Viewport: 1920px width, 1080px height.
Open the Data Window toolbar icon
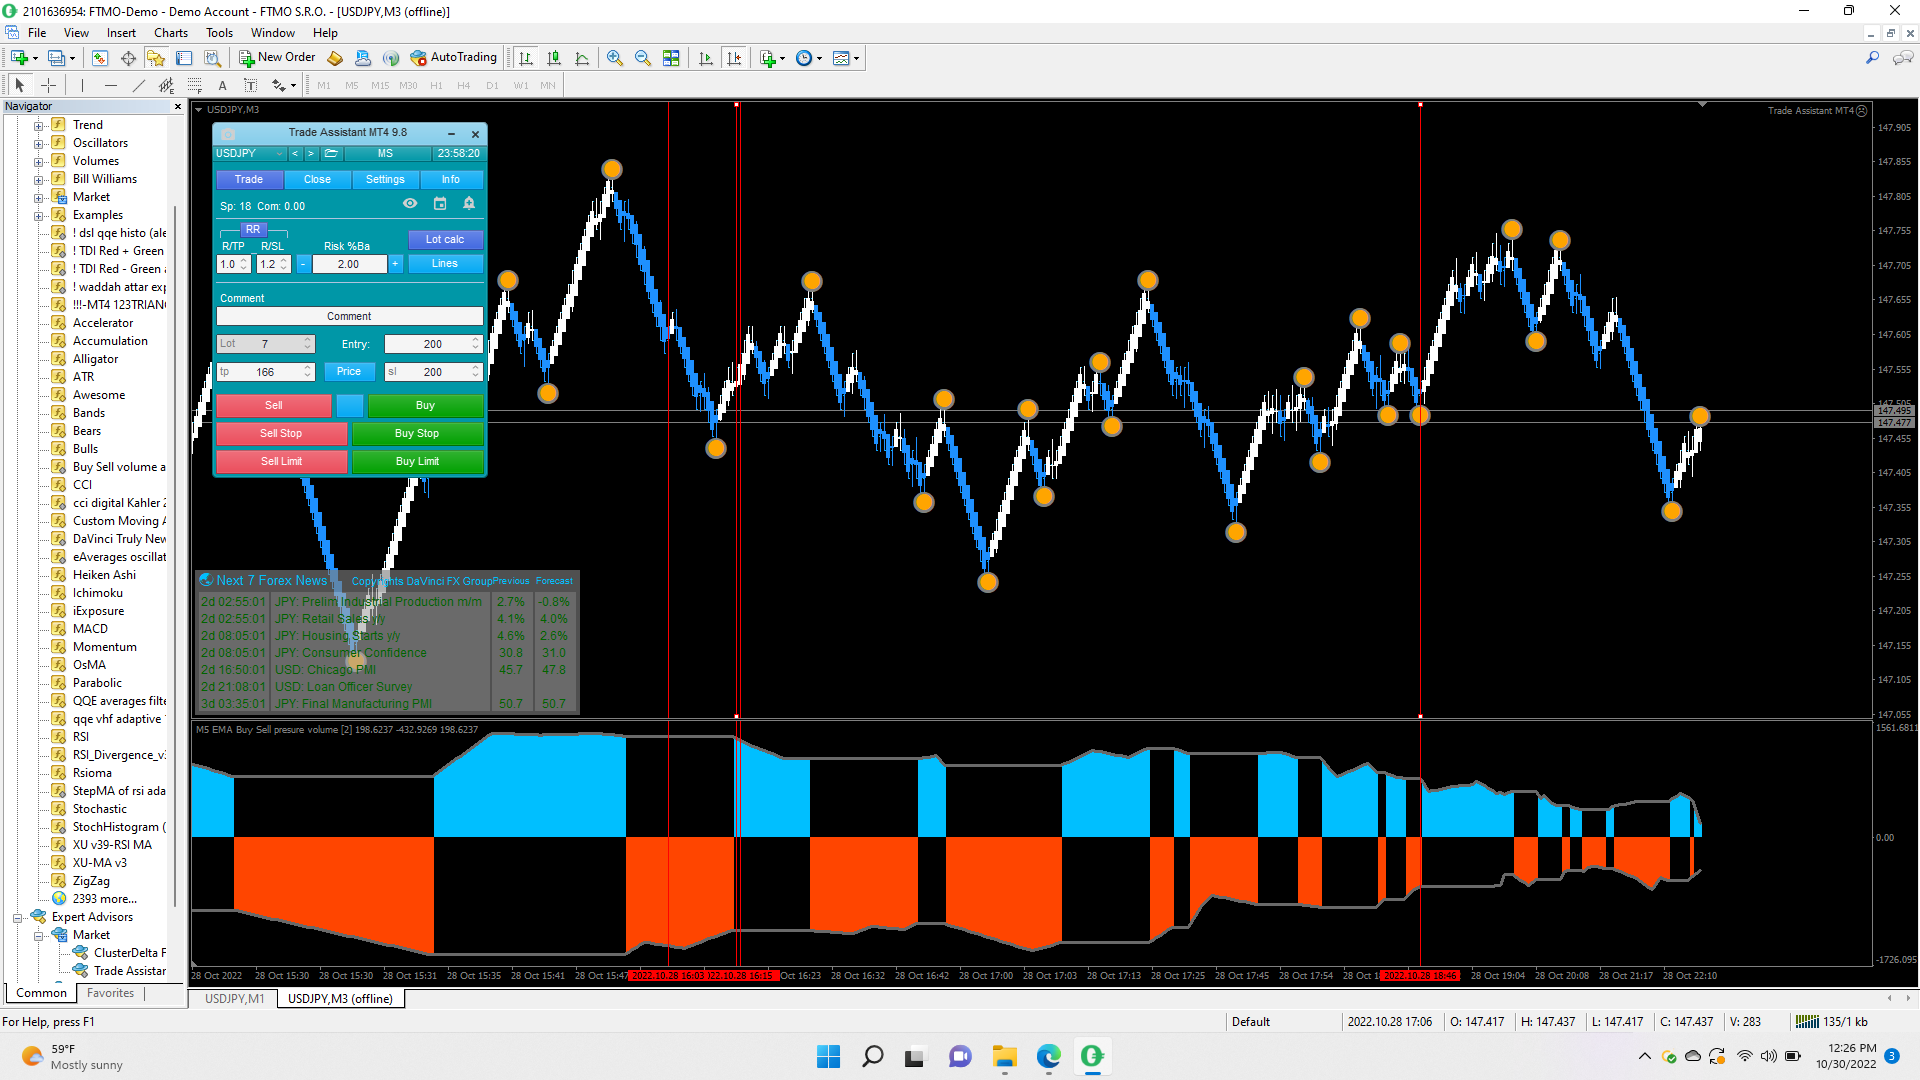128,58
